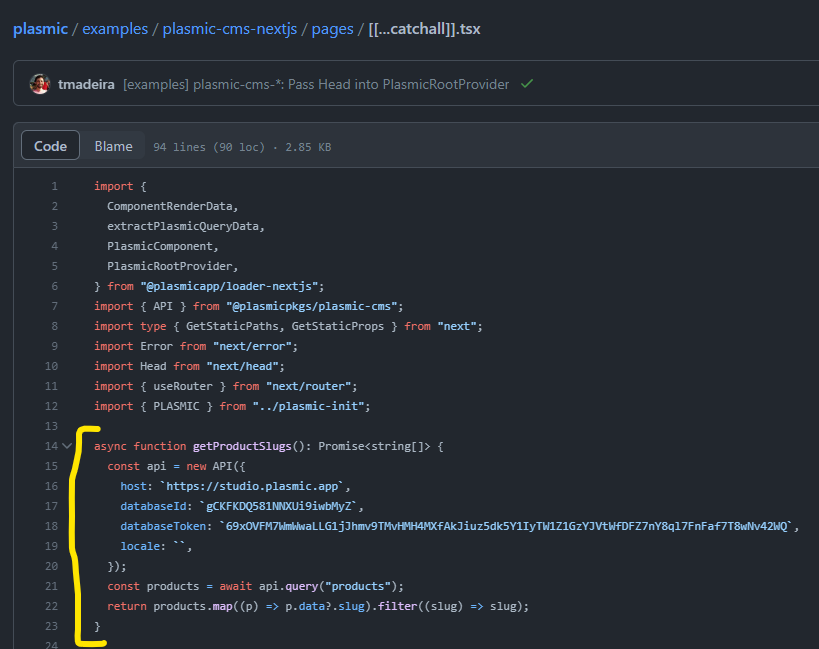This screenshot has height=649, width=819.
Task: Switch to the Blame view tab
Action: 113,146
